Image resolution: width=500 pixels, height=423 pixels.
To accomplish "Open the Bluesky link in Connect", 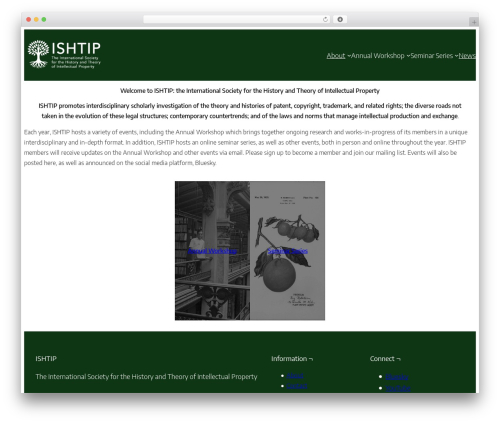I will tap(397, 377).
